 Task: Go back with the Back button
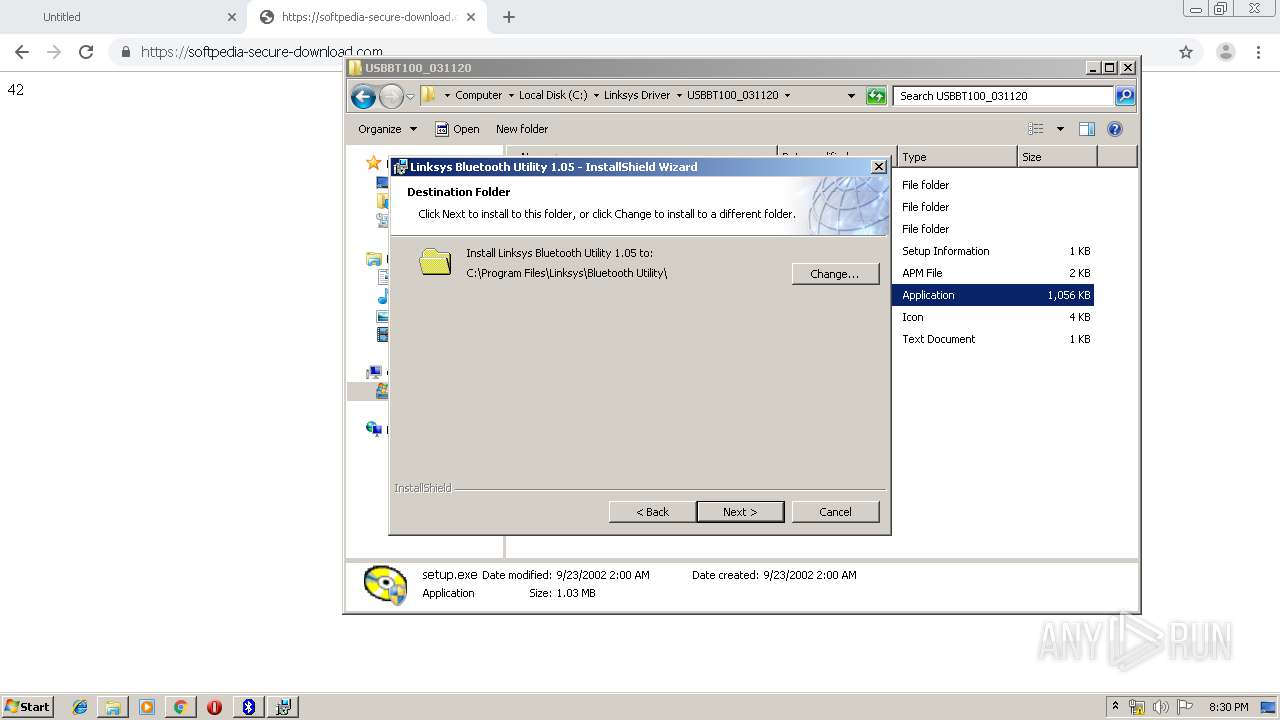tap(653, 512)
